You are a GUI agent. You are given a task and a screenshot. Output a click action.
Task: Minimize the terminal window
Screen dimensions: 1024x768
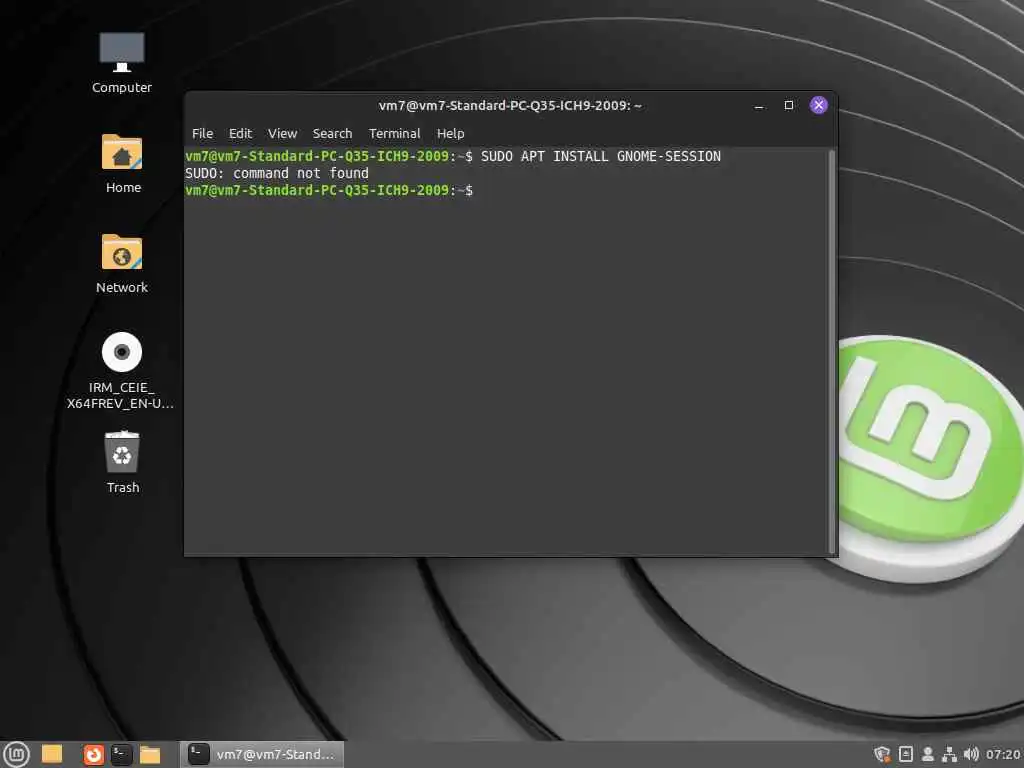click(759, 106)
